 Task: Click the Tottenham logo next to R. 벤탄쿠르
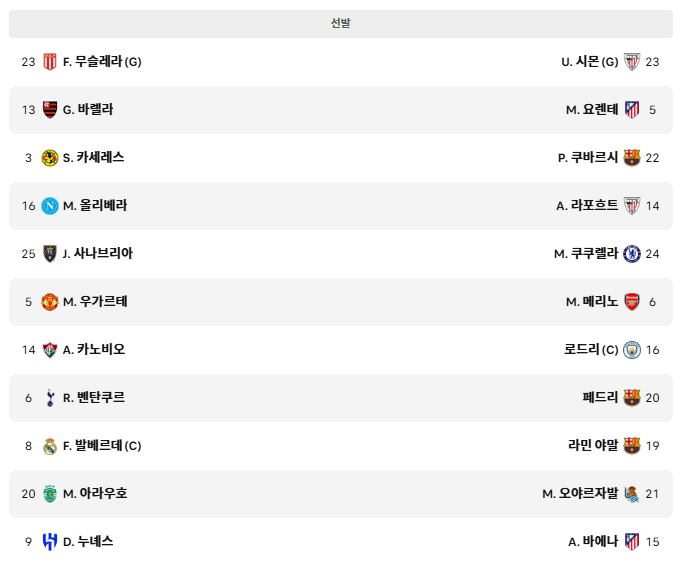tap(50, 398)
